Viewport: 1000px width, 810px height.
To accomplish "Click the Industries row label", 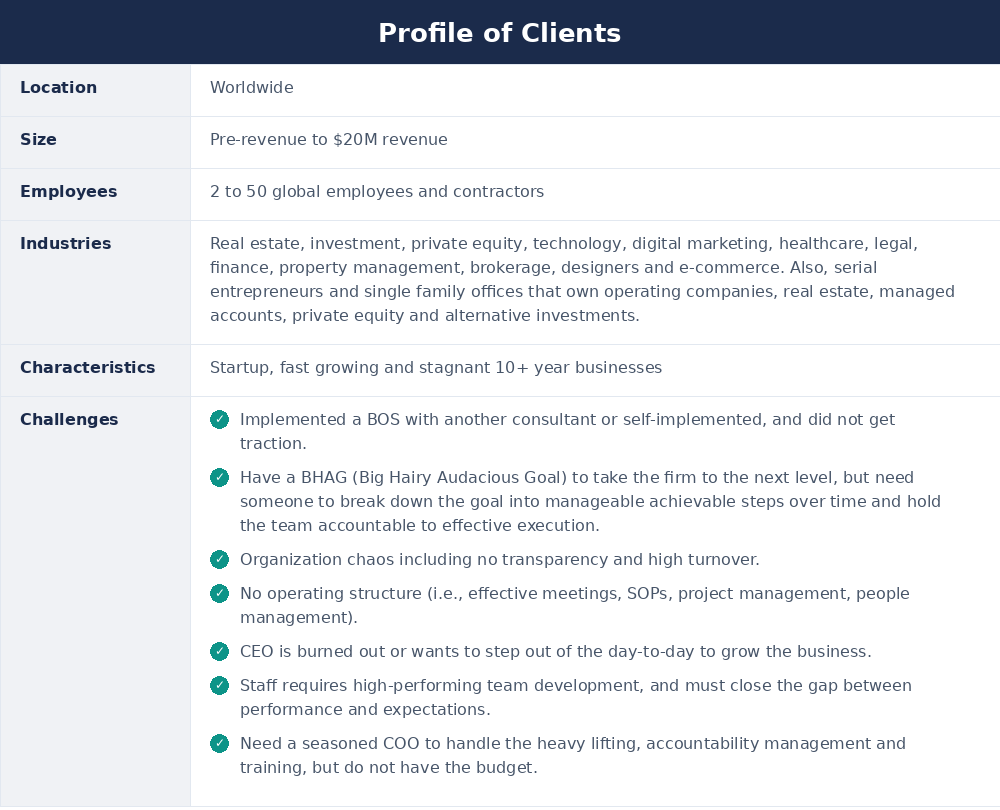I will 66,244.
